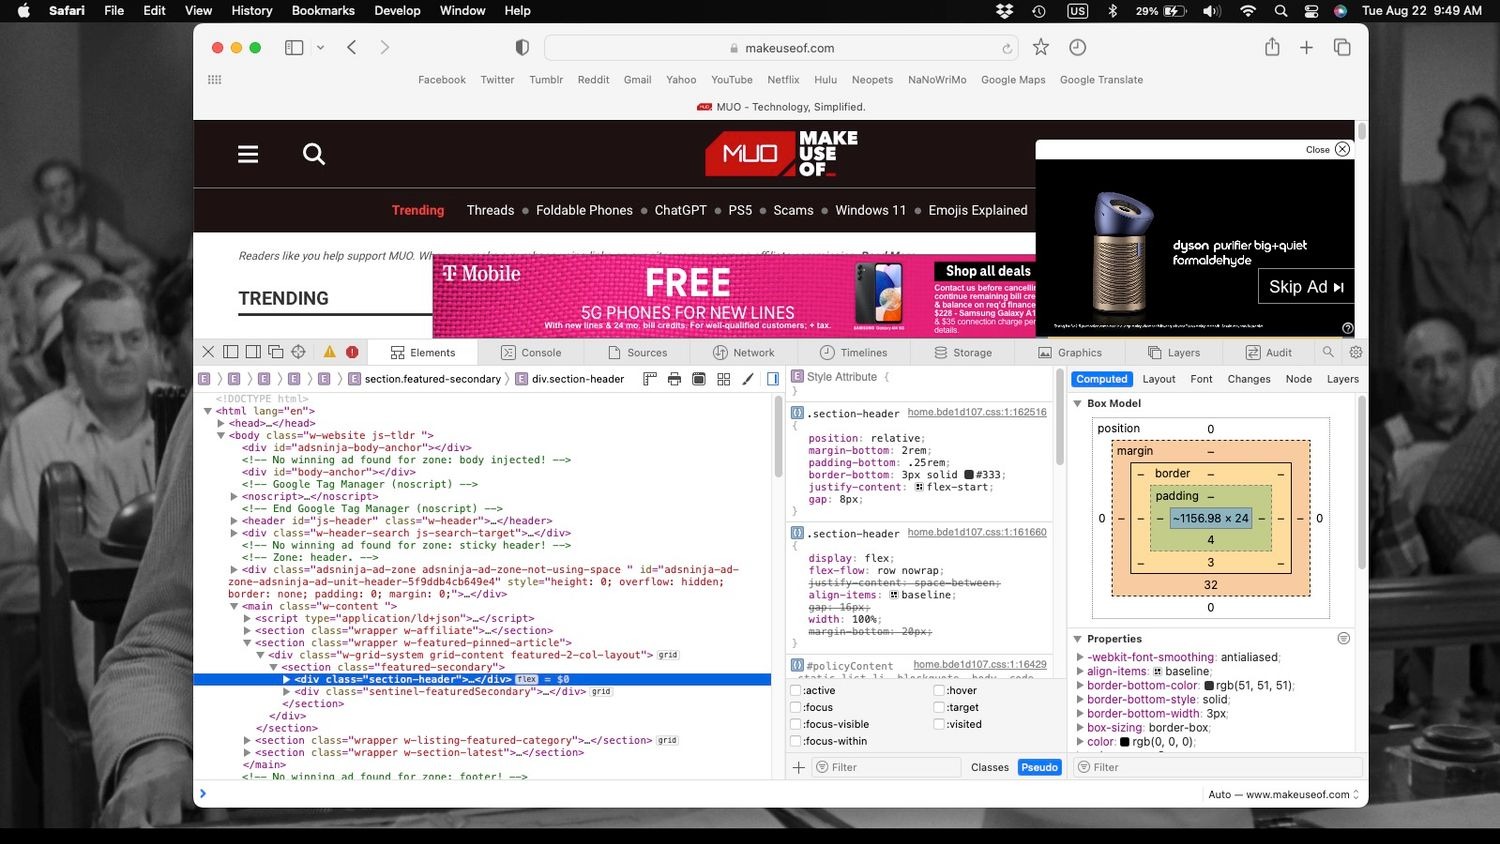Open macOS Control Center in the menu bar
Viewport: 1500px width, 844px height.
click(x=1311, y=11)
